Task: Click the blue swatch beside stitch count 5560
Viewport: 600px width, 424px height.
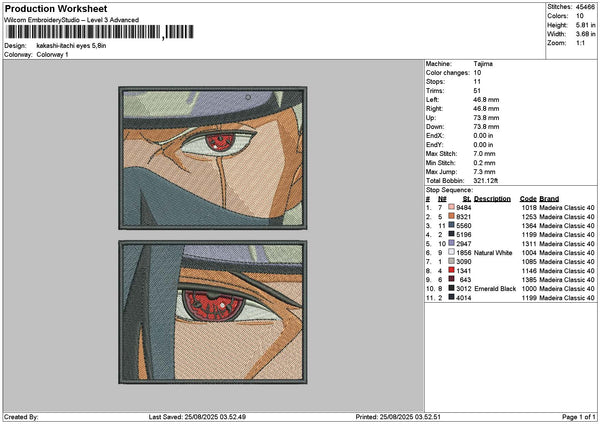Action: click(x=452, y=225)
